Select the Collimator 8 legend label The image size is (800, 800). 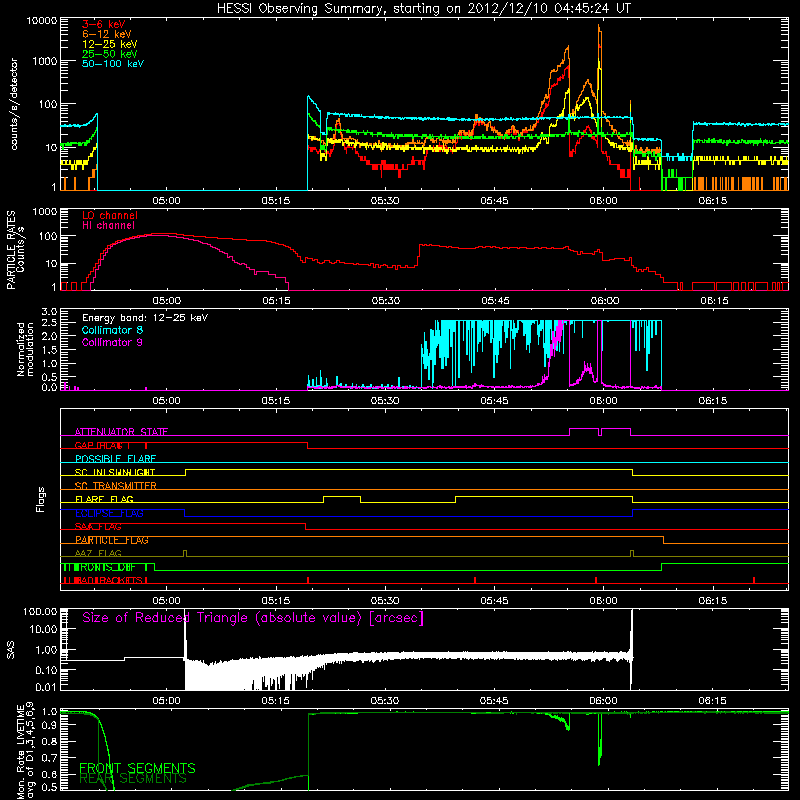point(113,330)
